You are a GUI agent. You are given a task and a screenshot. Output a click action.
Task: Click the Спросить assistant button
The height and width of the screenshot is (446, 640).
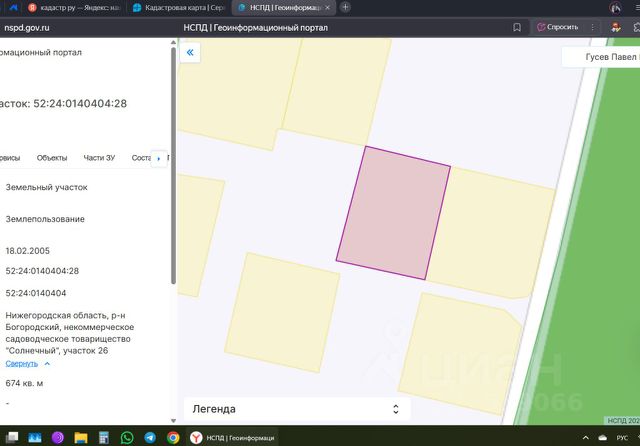558,27
